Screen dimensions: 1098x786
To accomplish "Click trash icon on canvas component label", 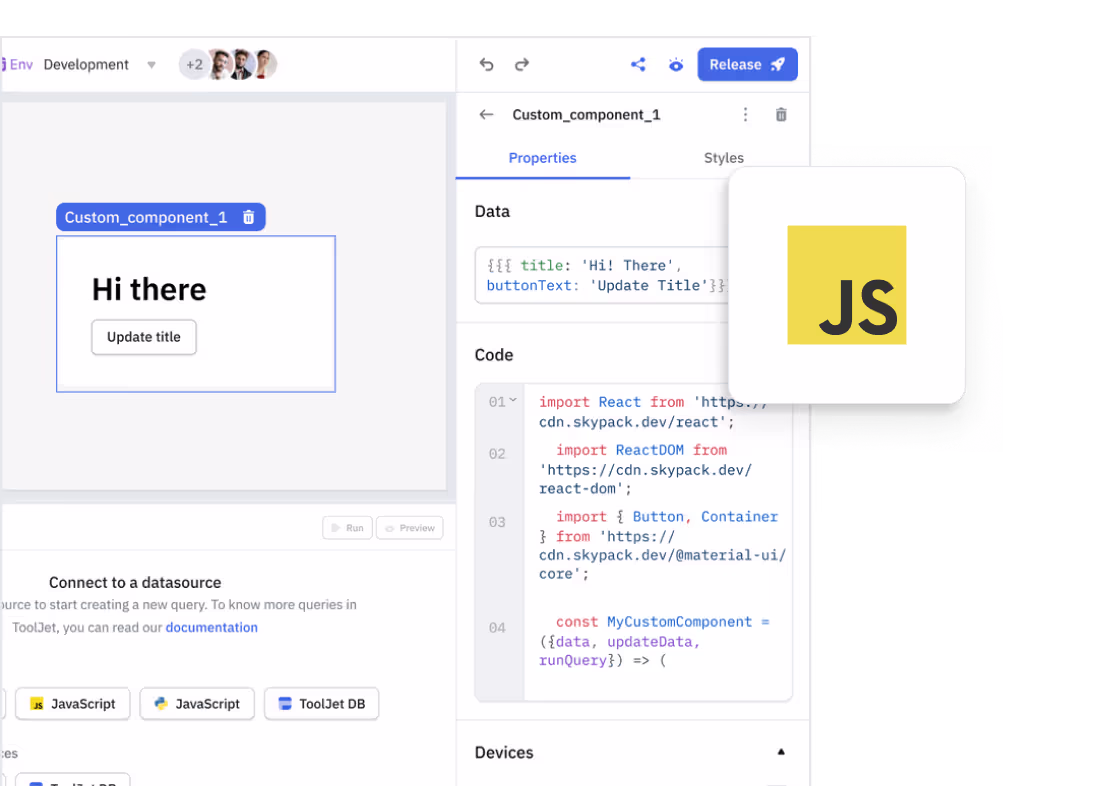I will point(249,217).
